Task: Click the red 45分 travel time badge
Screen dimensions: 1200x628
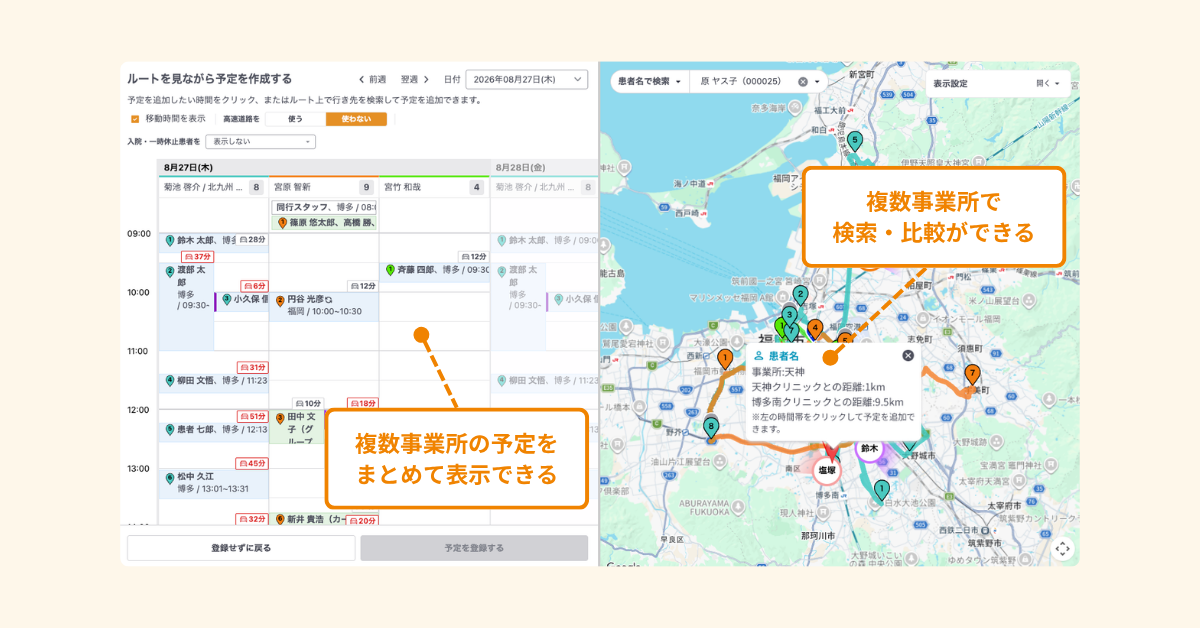Action: point(252,463)
